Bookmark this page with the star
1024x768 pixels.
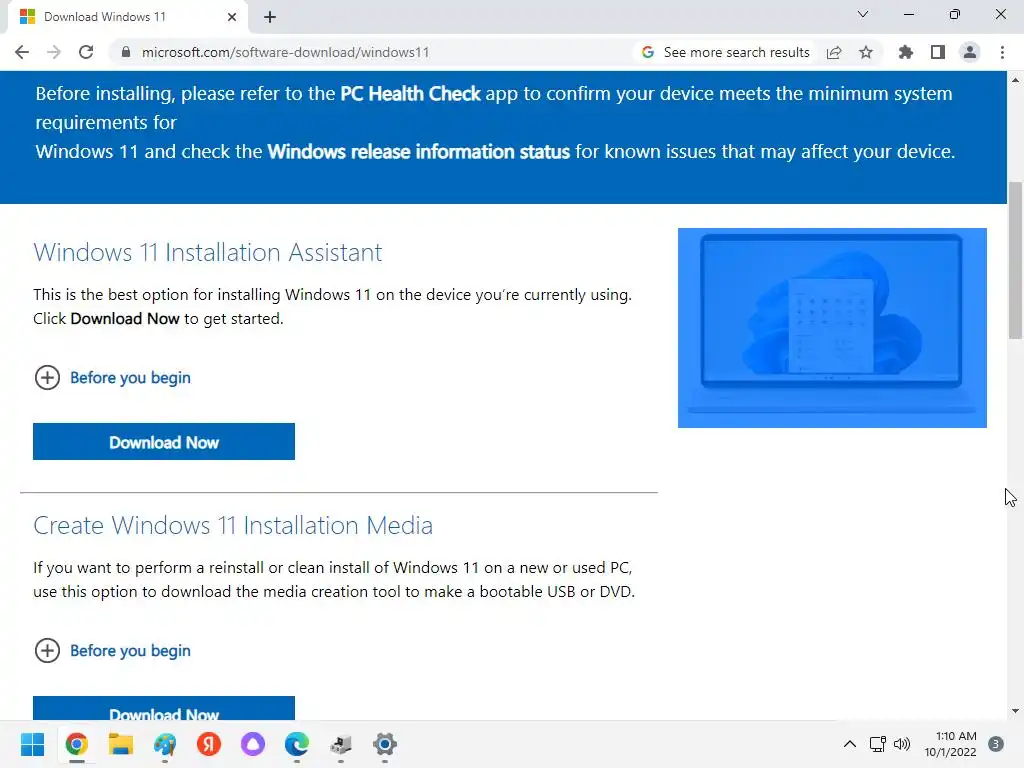tap(866, 52)
